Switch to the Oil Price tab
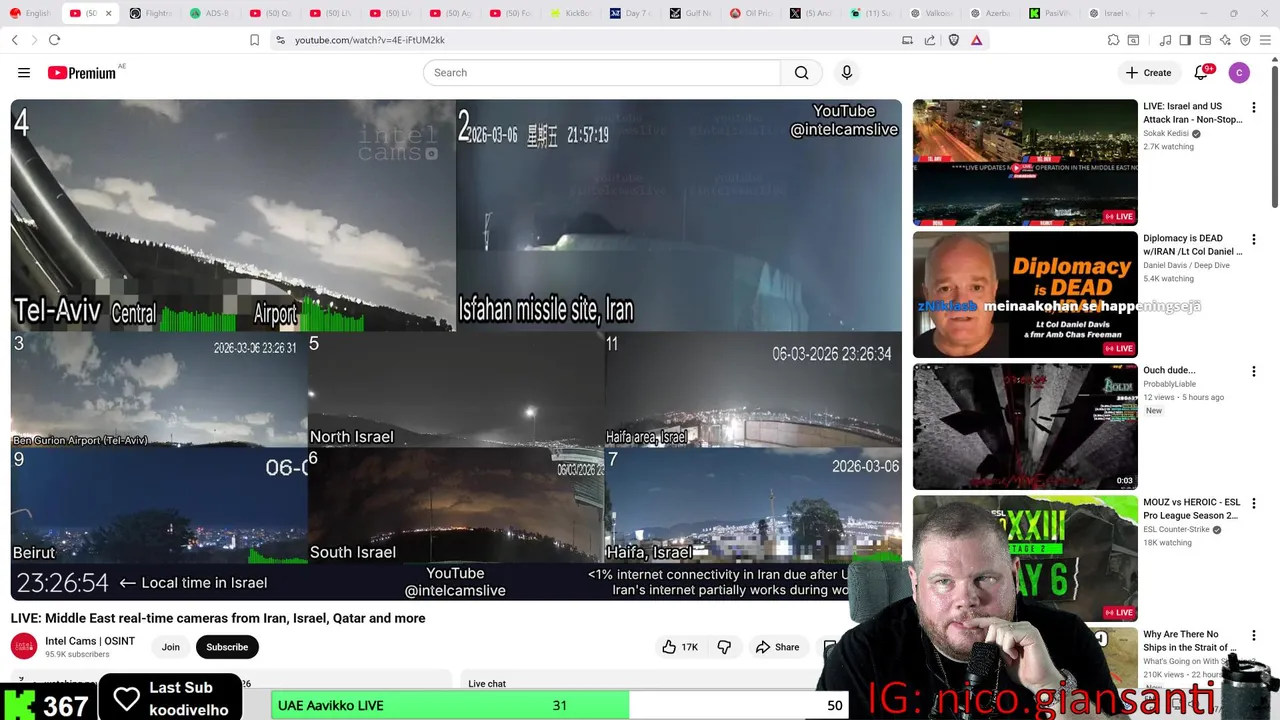This screenshot has height=720, width=1280. 750,13
